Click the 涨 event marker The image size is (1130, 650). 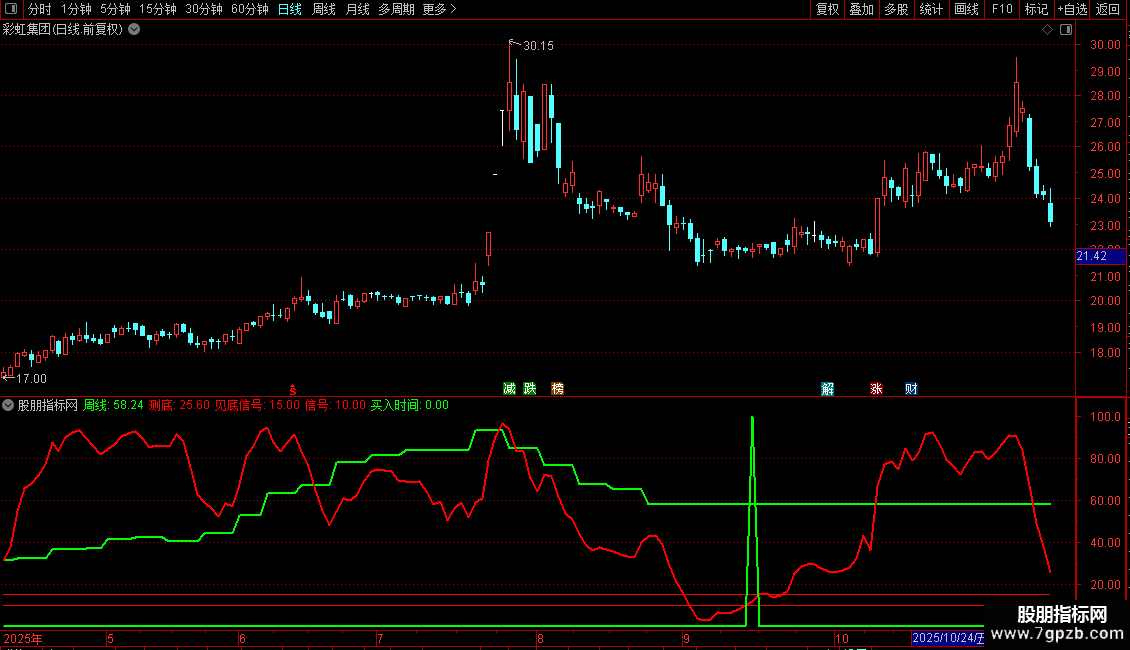tap(876, 388)
